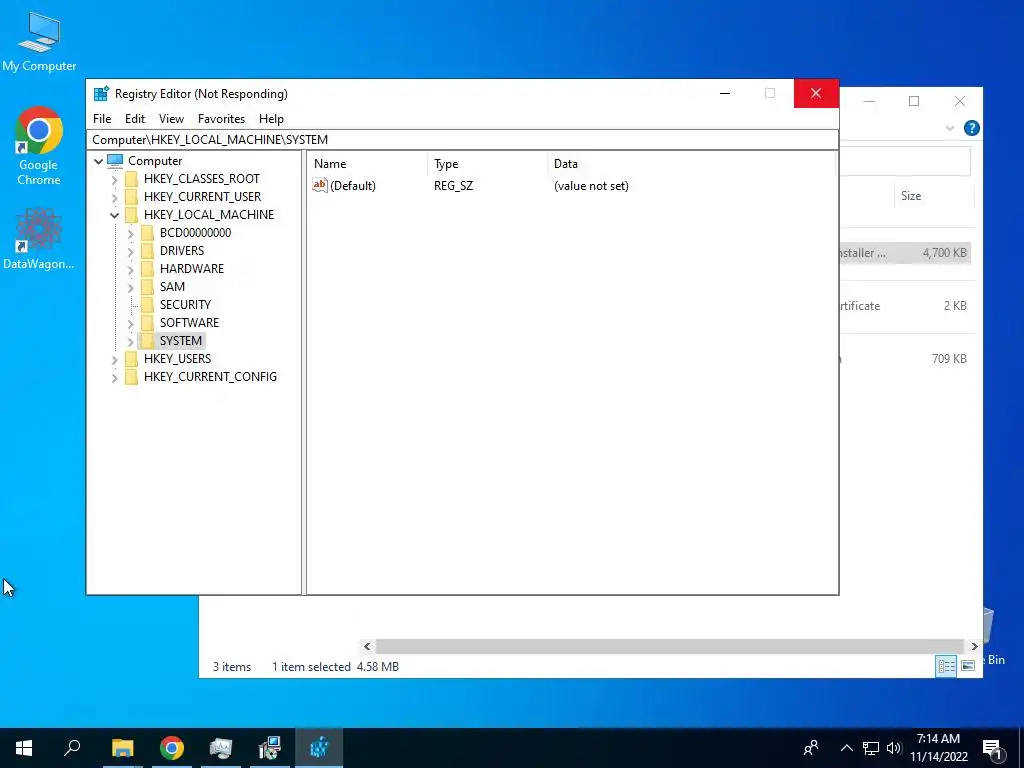
Task: Select the 4,700 KB installer file row
Action: click(x=905, y=253)
